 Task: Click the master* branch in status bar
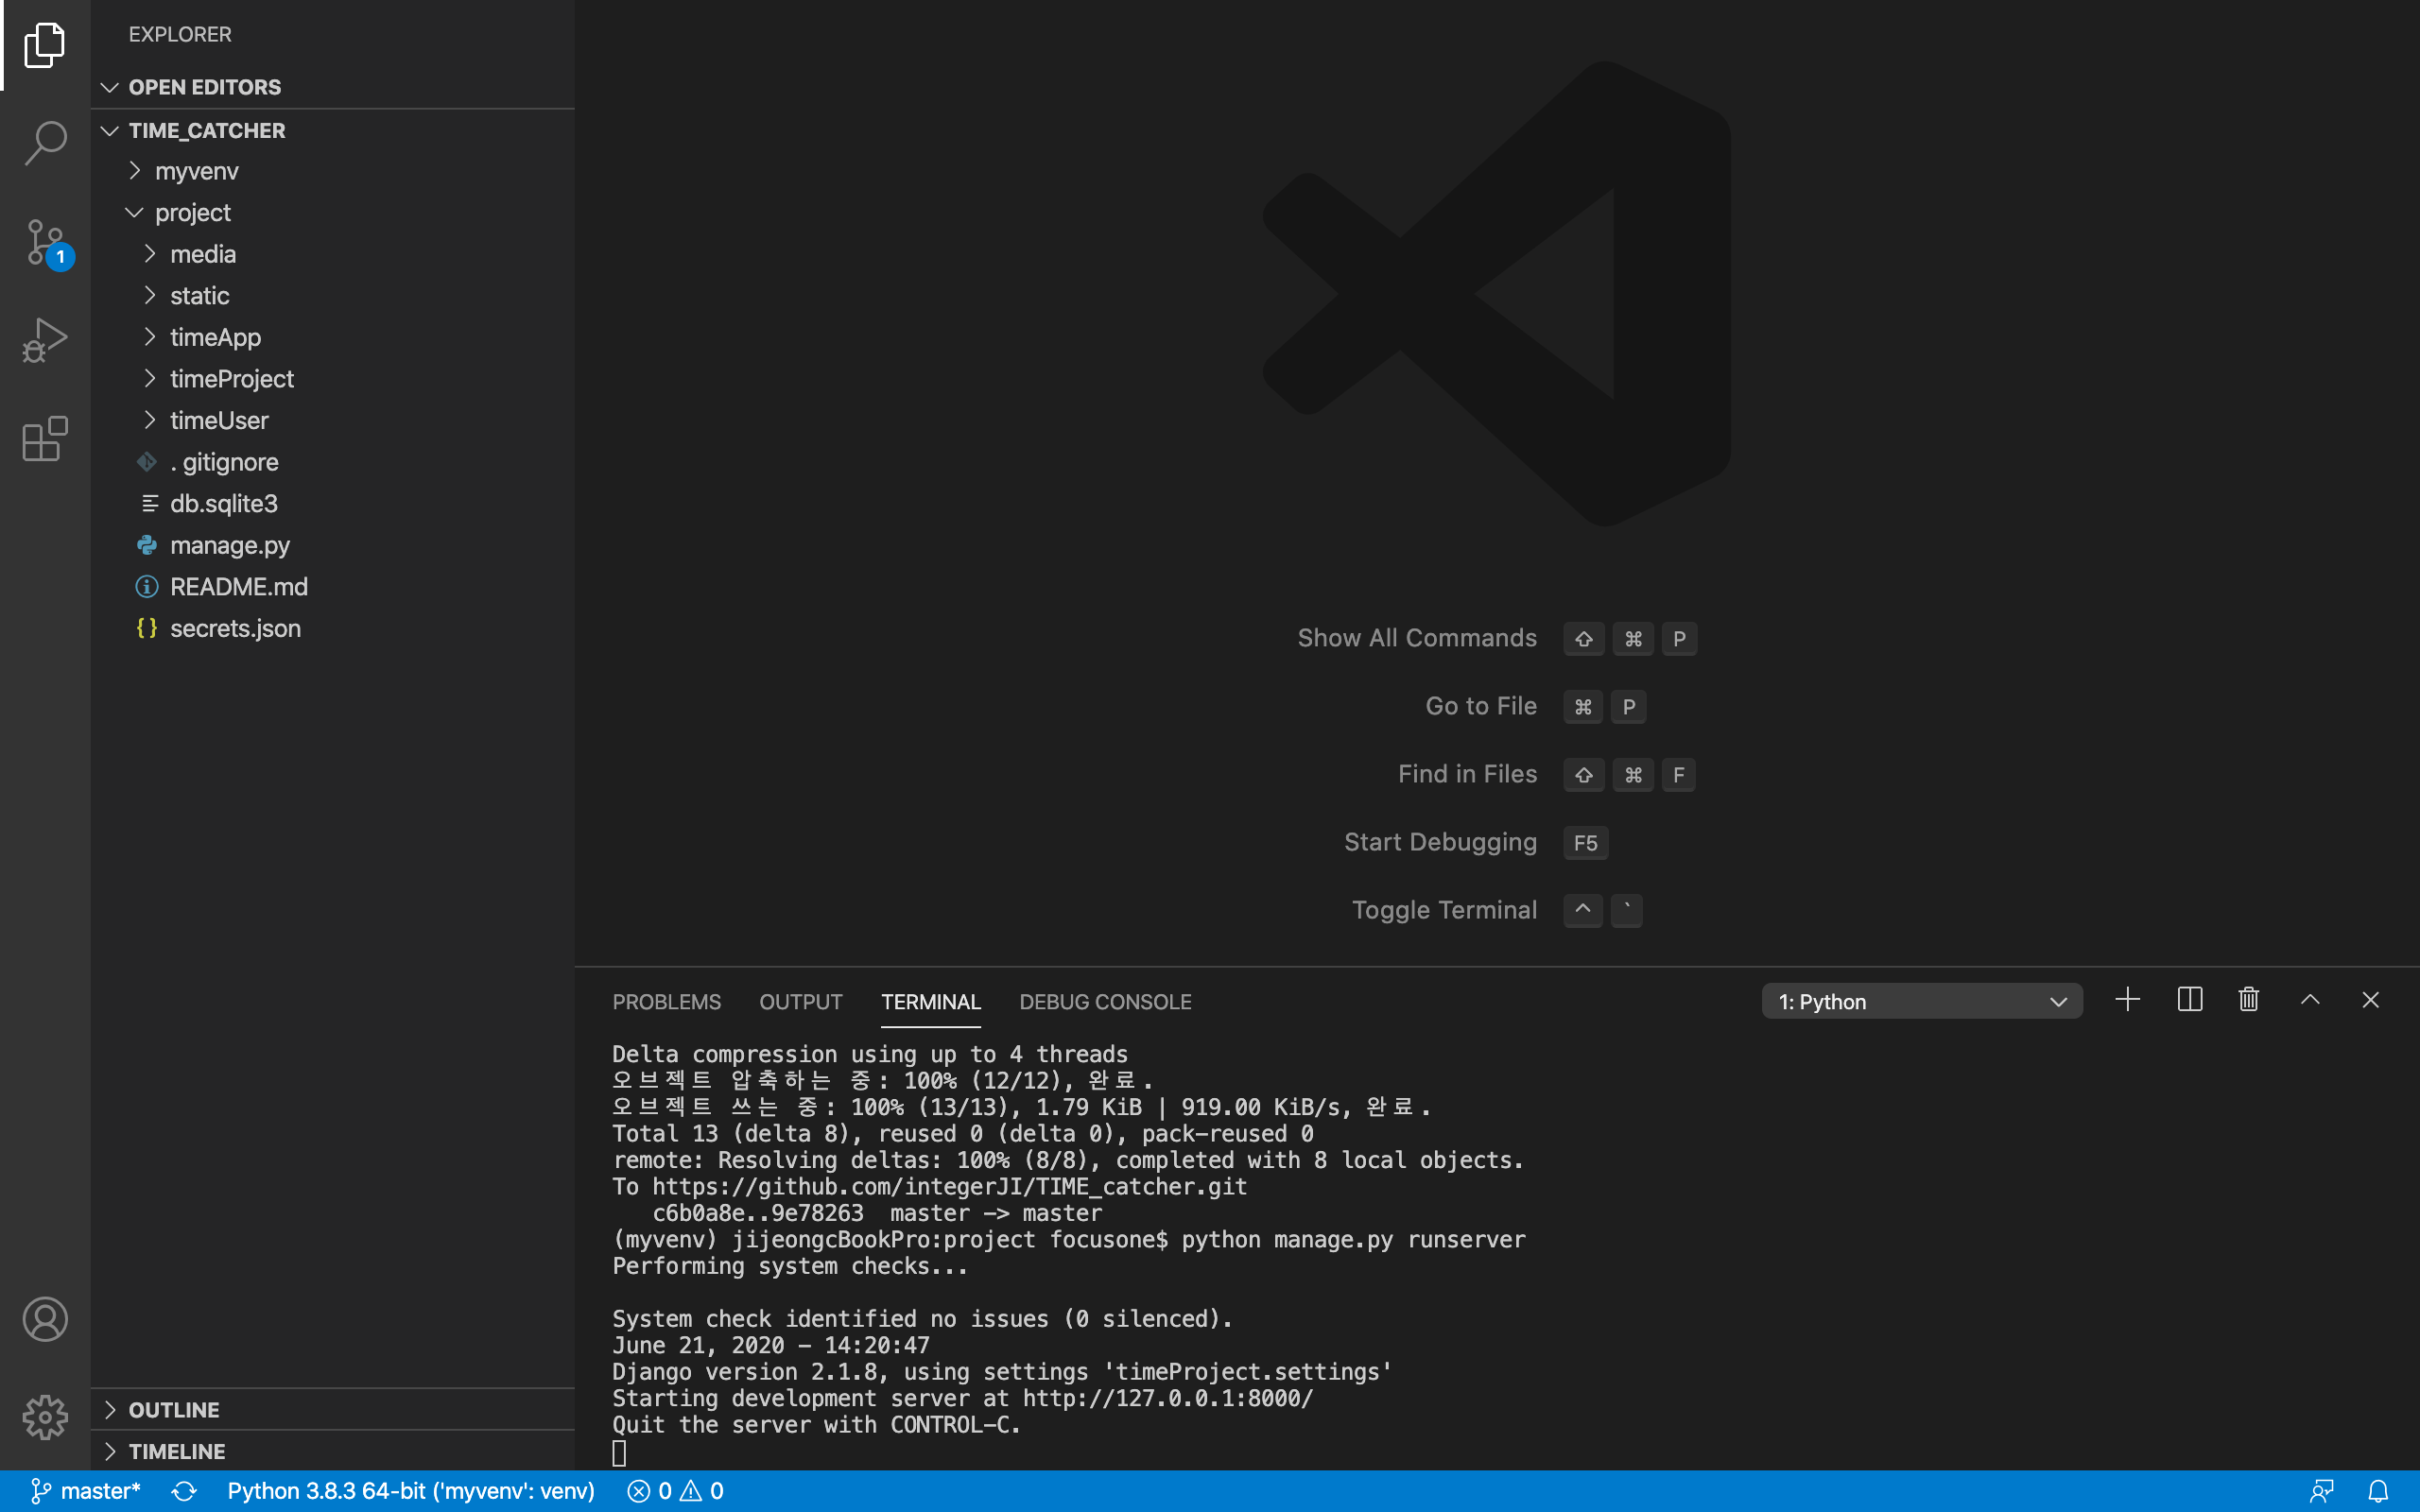point(87,1491)
